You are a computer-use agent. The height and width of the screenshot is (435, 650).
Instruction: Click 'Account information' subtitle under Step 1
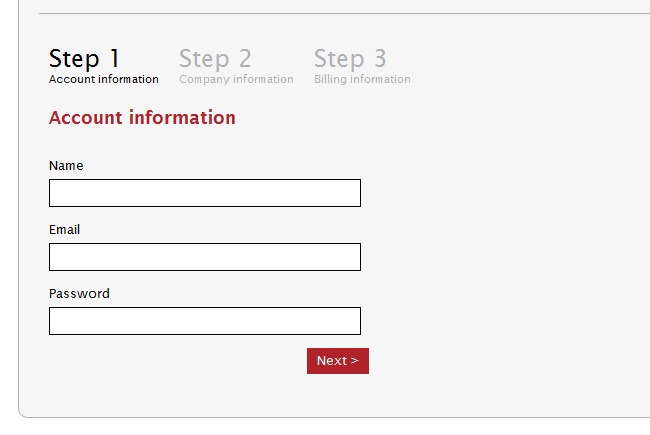pyautogui.click(x=103, y=80)
